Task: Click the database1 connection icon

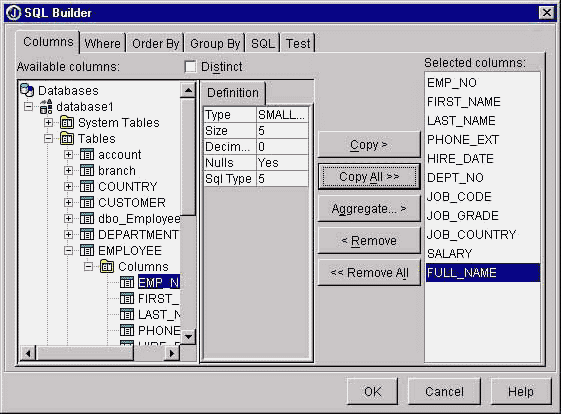Action: pos(46,107)
